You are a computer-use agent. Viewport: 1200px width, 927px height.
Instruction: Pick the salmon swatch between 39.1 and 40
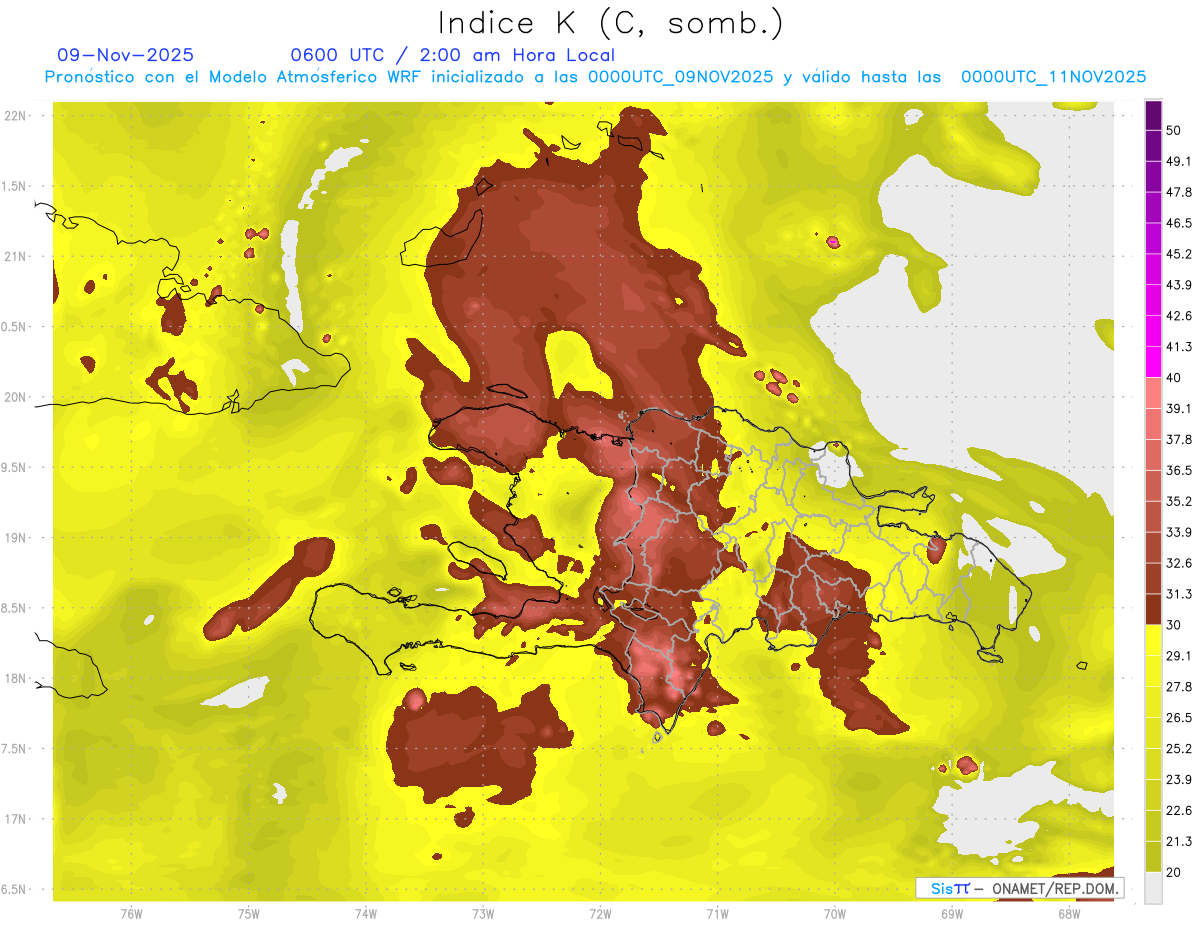(1153, 393)
